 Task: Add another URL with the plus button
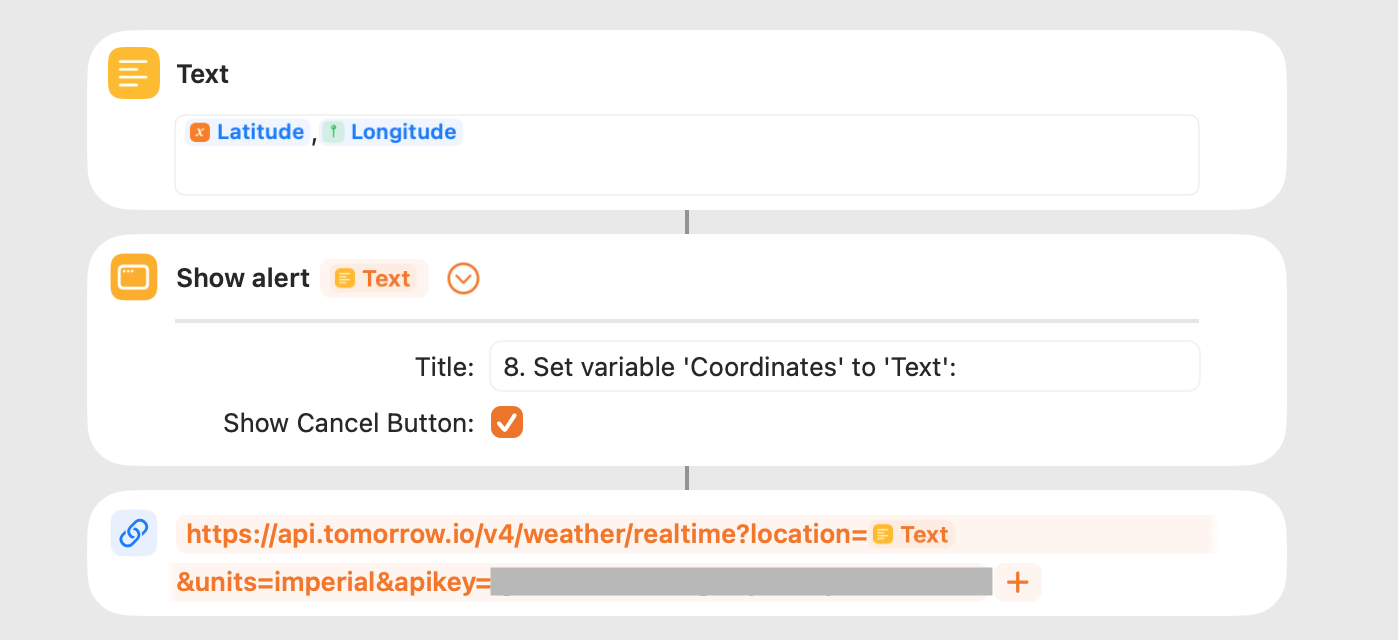1017,582
